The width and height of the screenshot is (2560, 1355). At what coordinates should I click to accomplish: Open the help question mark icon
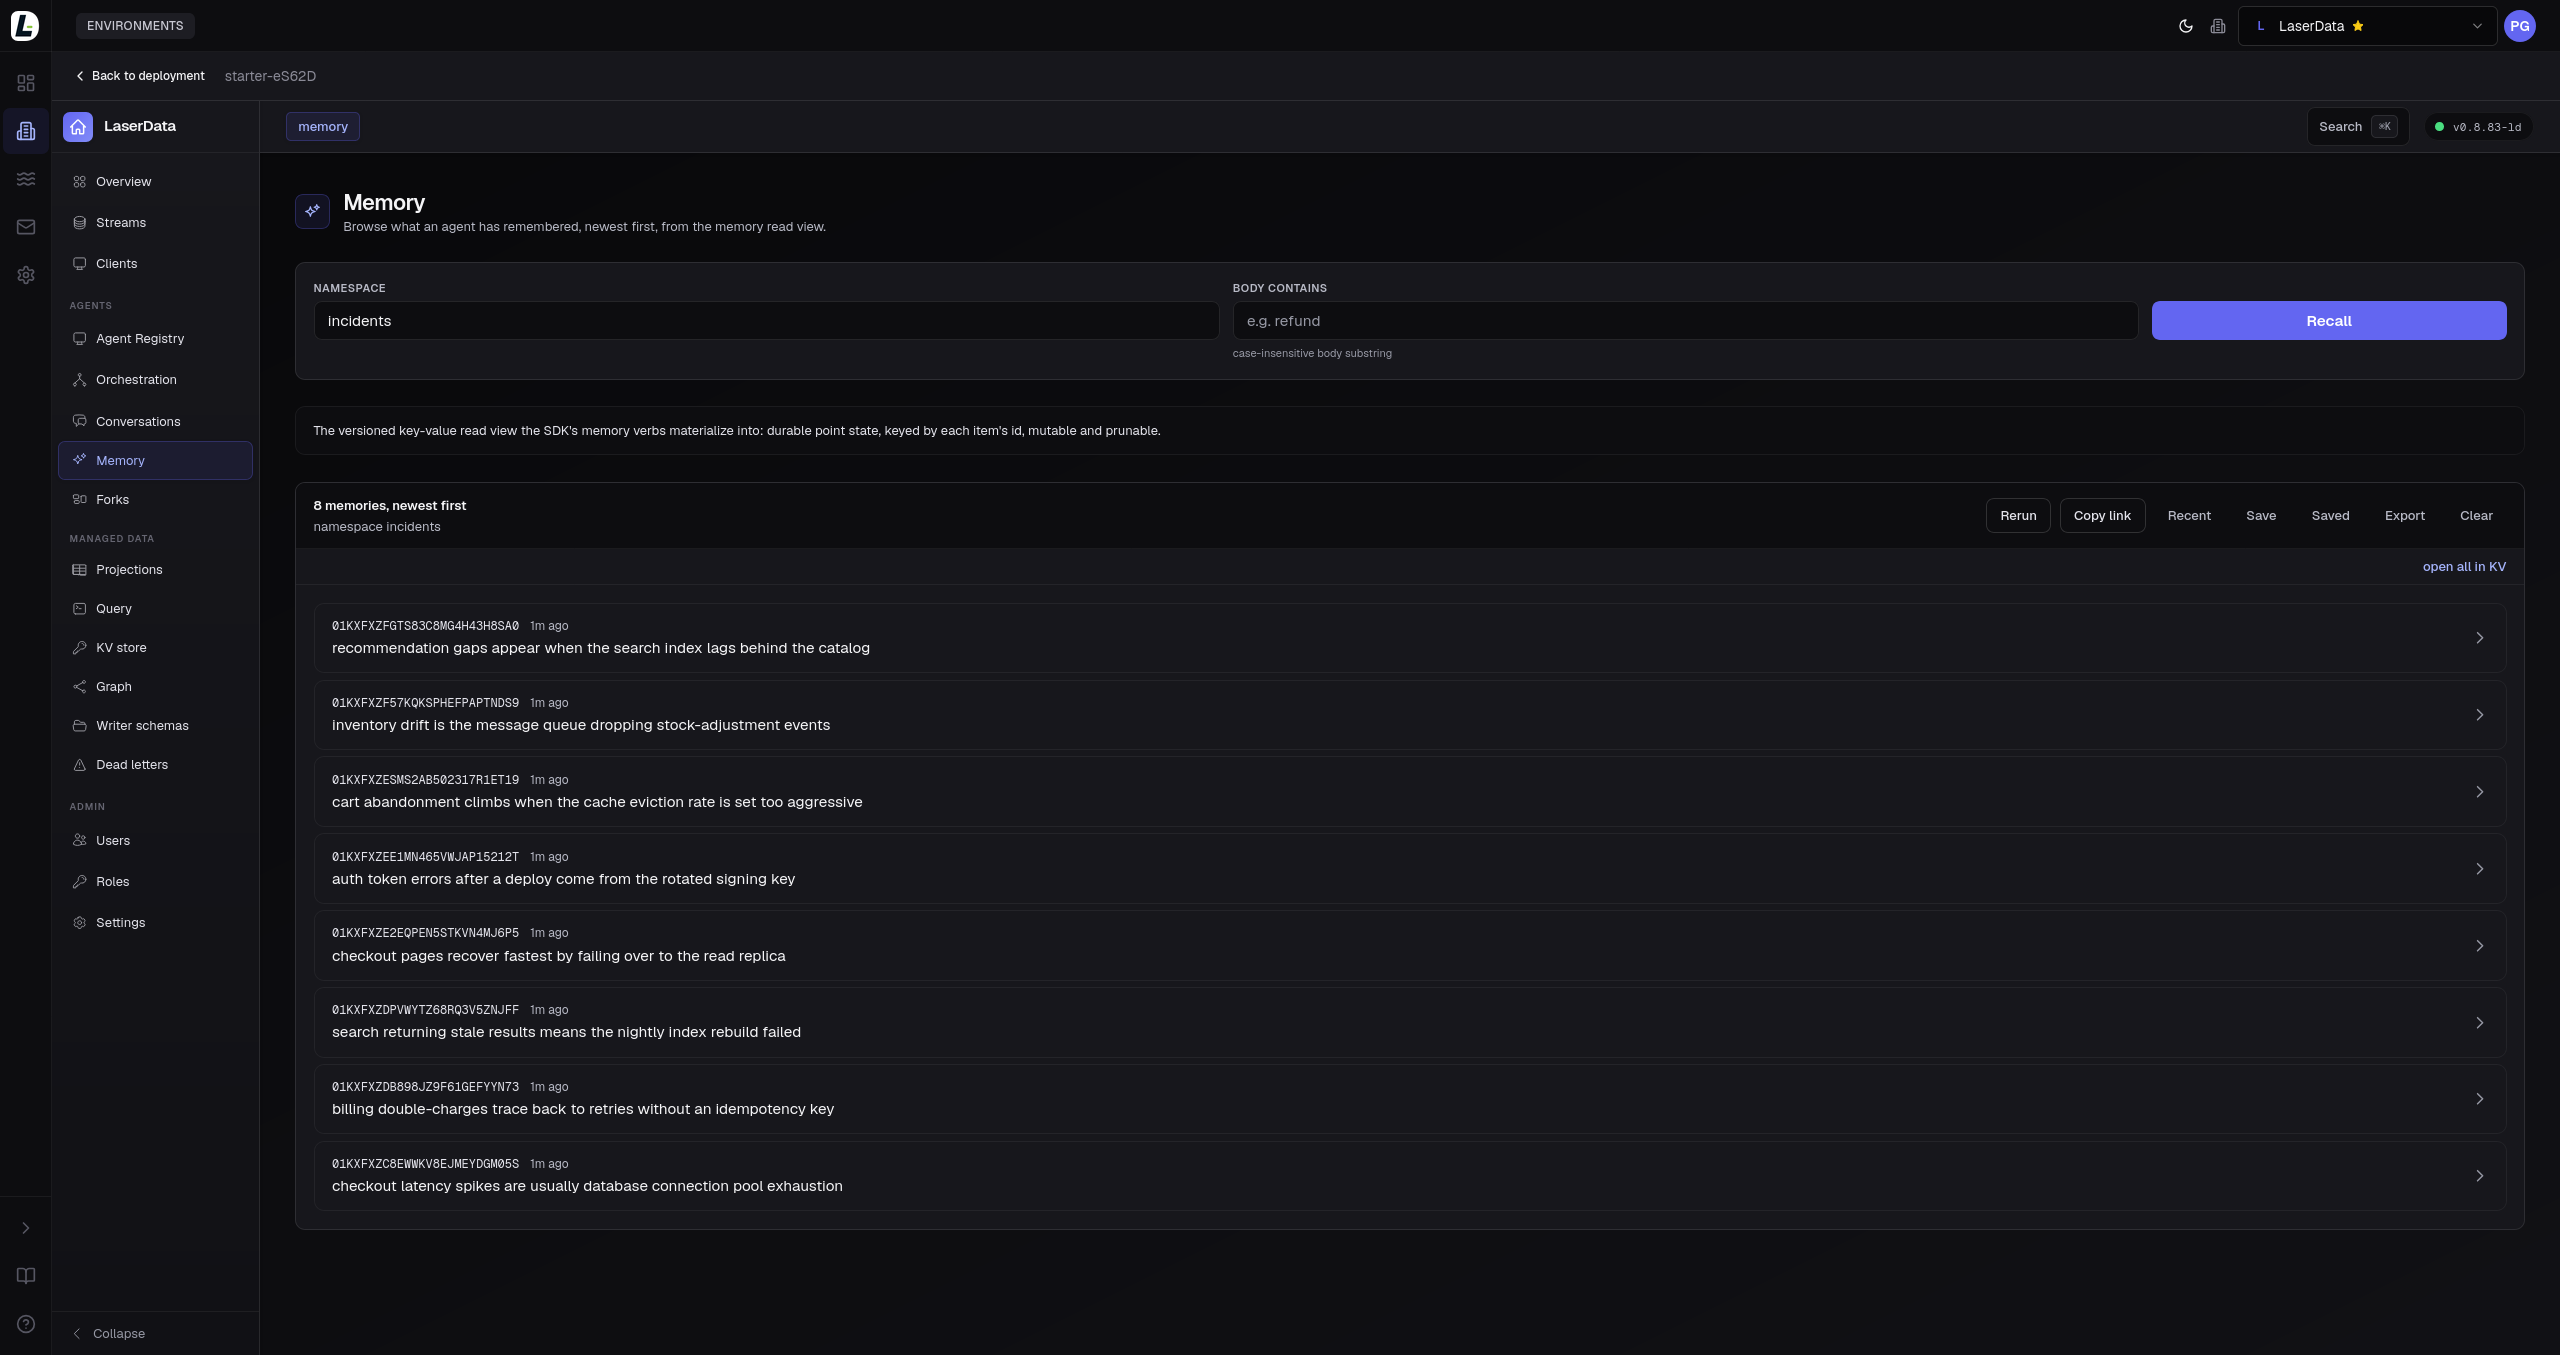click(x=26, y=1324)
